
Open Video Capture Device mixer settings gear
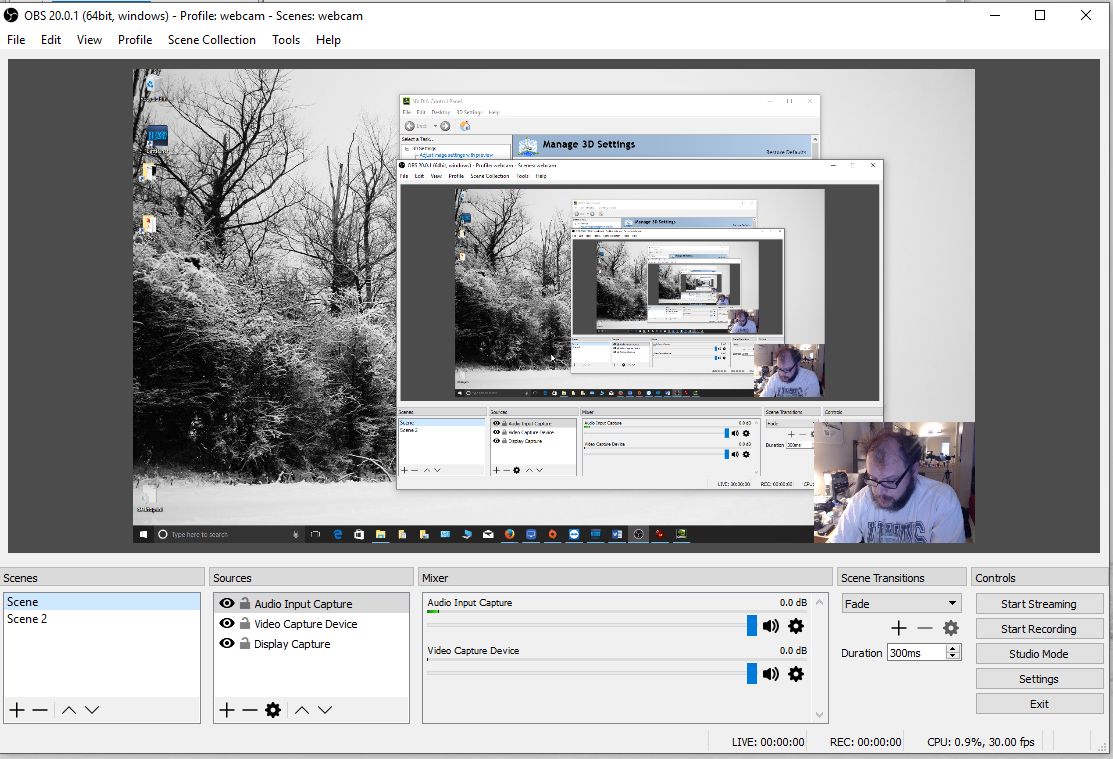[x=796, y=674]
